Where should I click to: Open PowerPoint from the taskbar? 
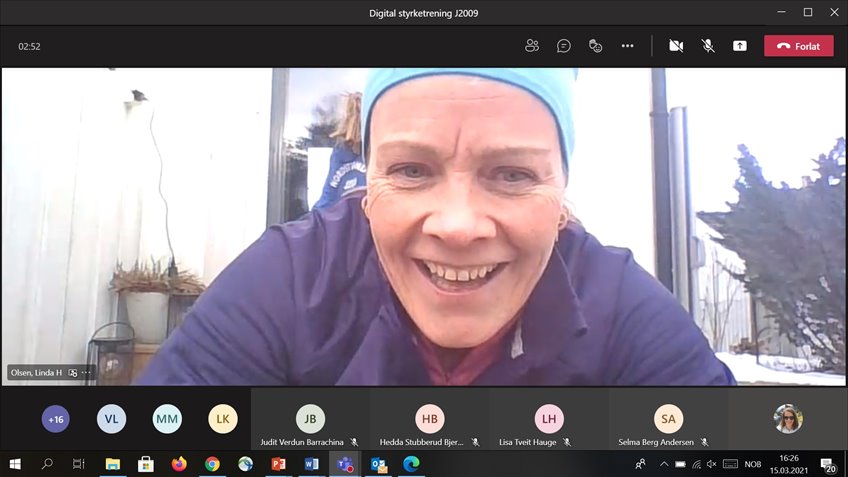click(x=278, y=464)
